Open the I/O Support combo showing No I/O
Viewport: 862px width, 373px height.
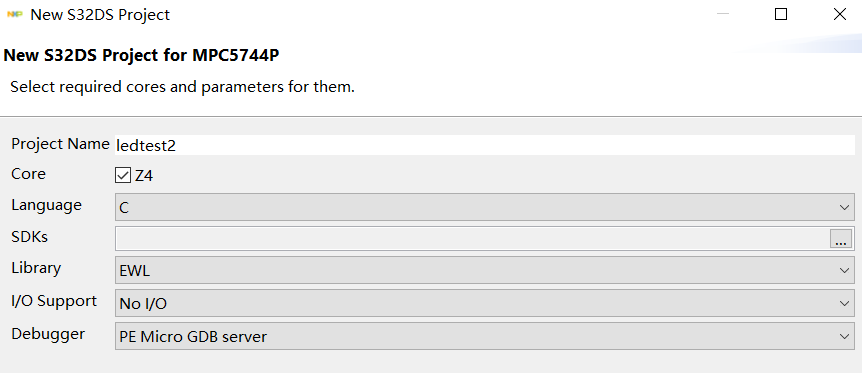(484, 303)
